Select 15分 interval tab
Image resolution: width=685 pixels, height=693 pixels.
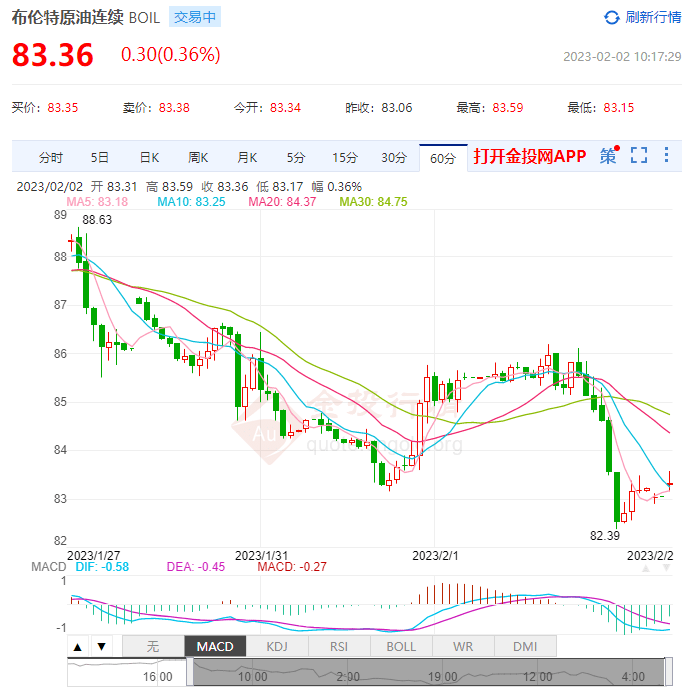tap(345, 158)
